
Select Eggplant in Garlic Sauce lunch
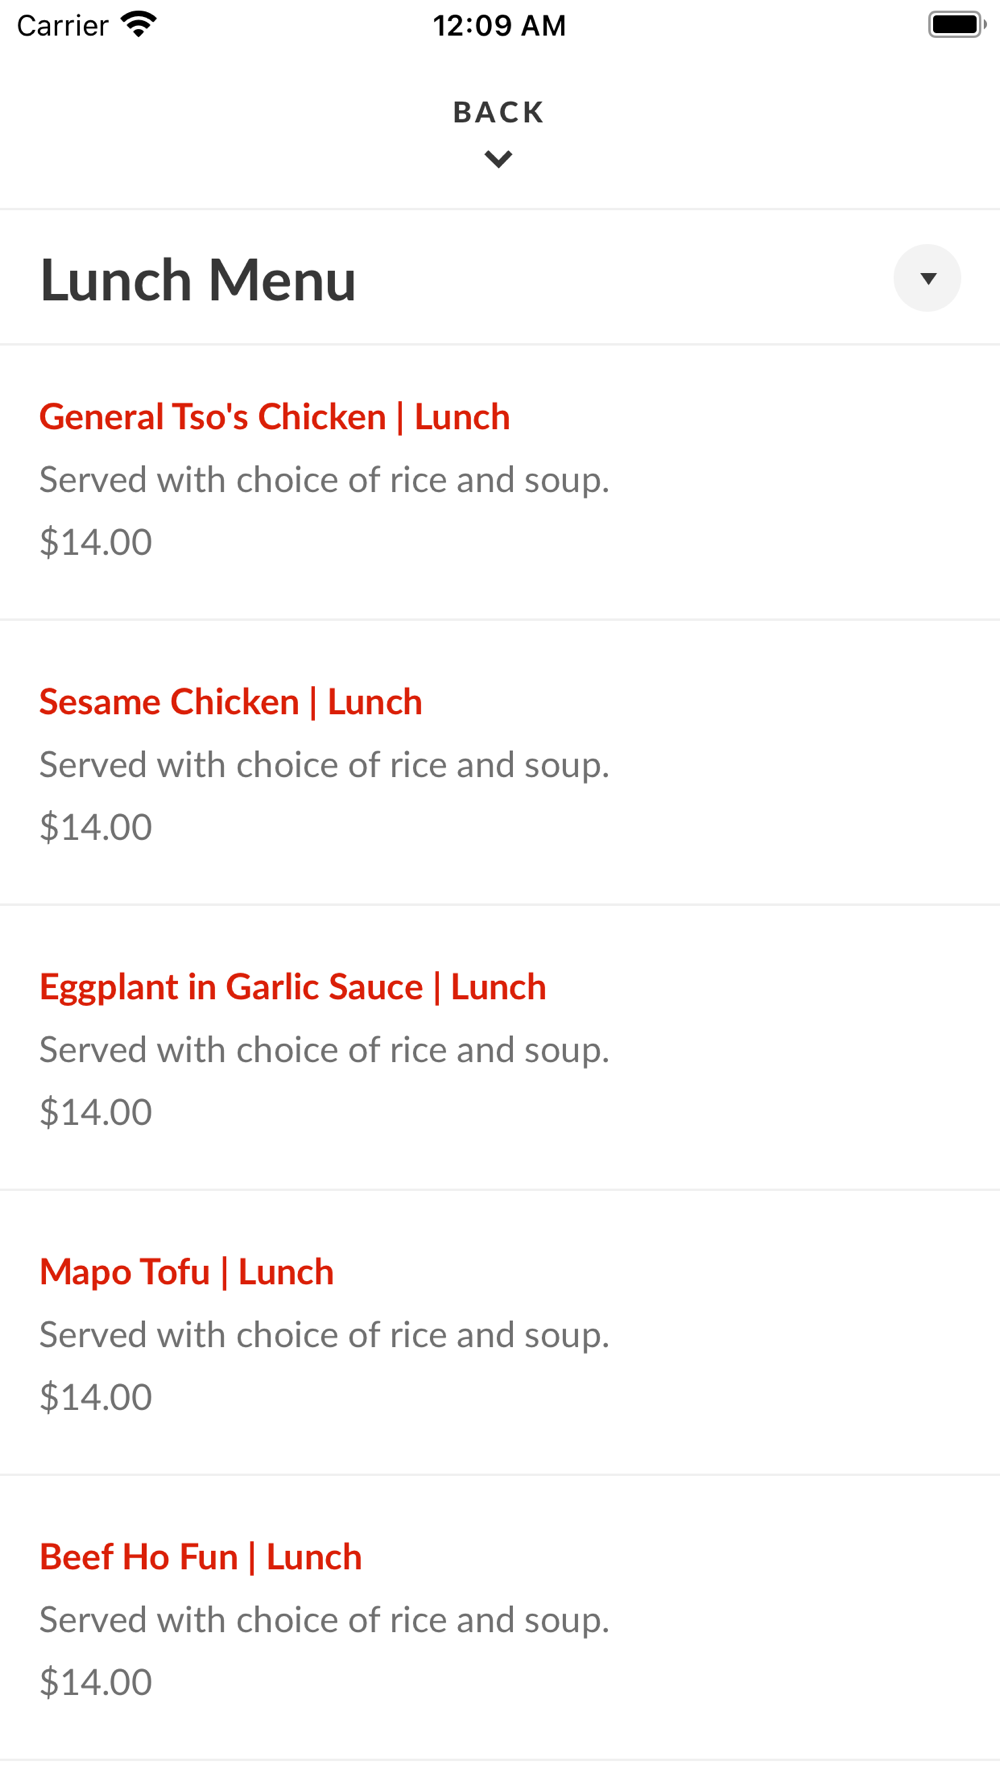click(x=292, y=987)
